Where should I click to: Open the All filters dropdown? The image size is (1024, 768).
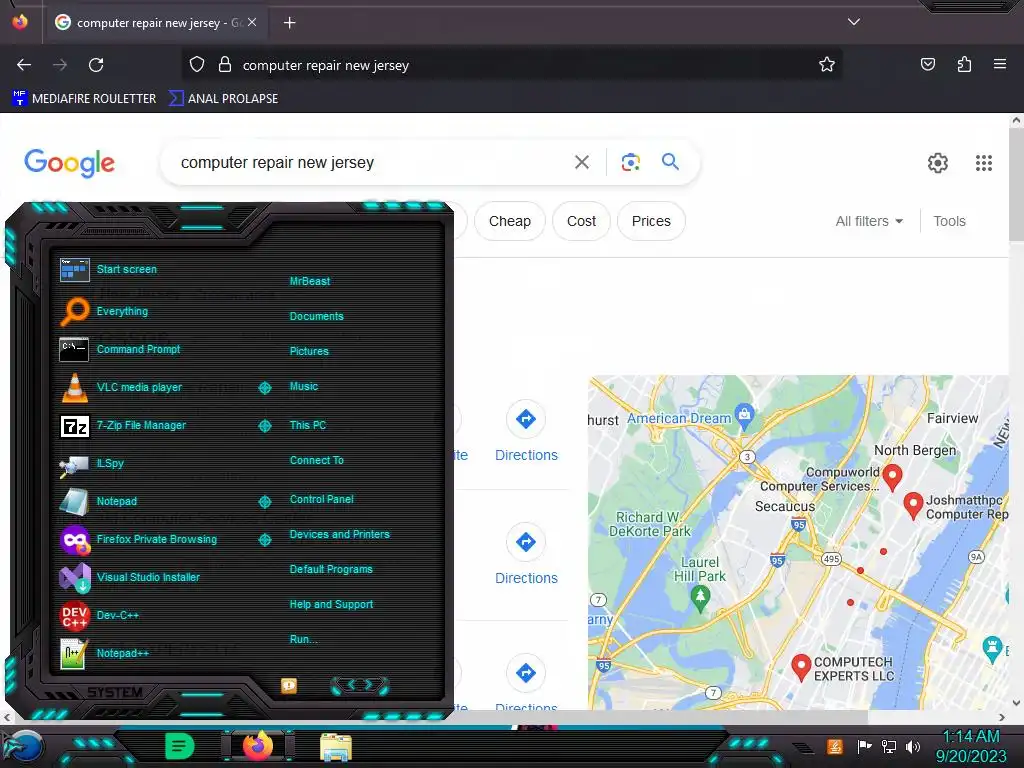(x=869, y=221)
